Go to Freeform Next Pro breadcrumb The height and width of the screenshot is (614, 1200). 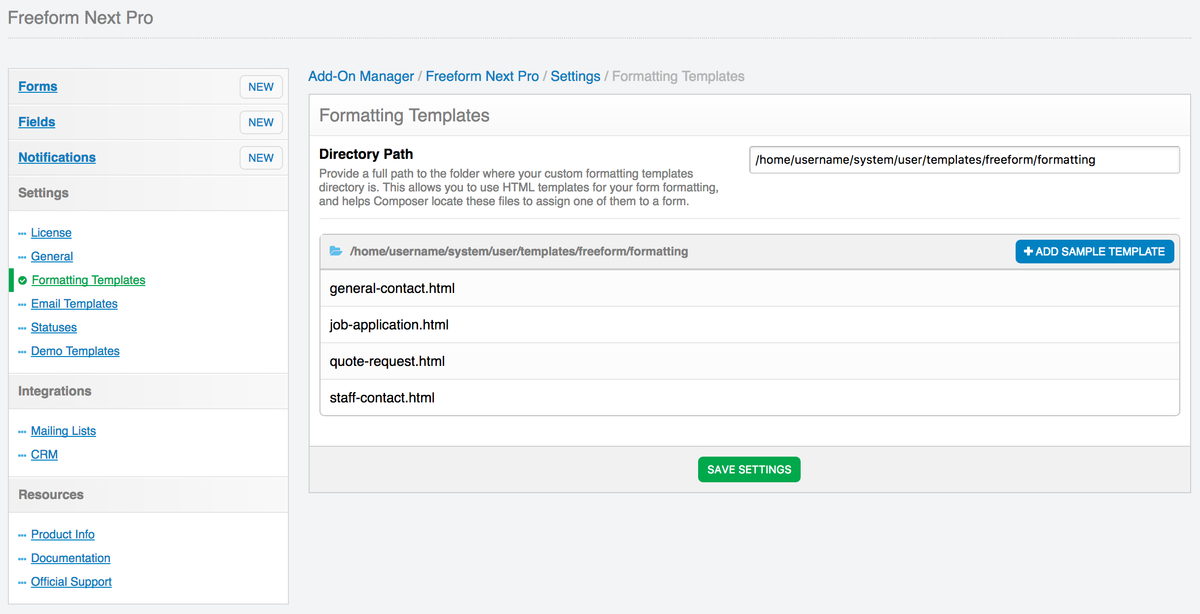[x=482, y=76]
